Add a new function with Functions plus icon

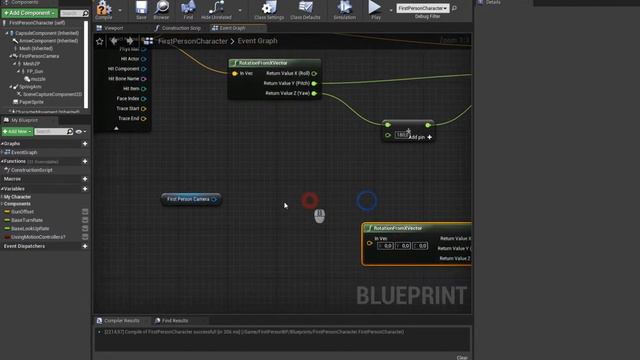[85, 161]
